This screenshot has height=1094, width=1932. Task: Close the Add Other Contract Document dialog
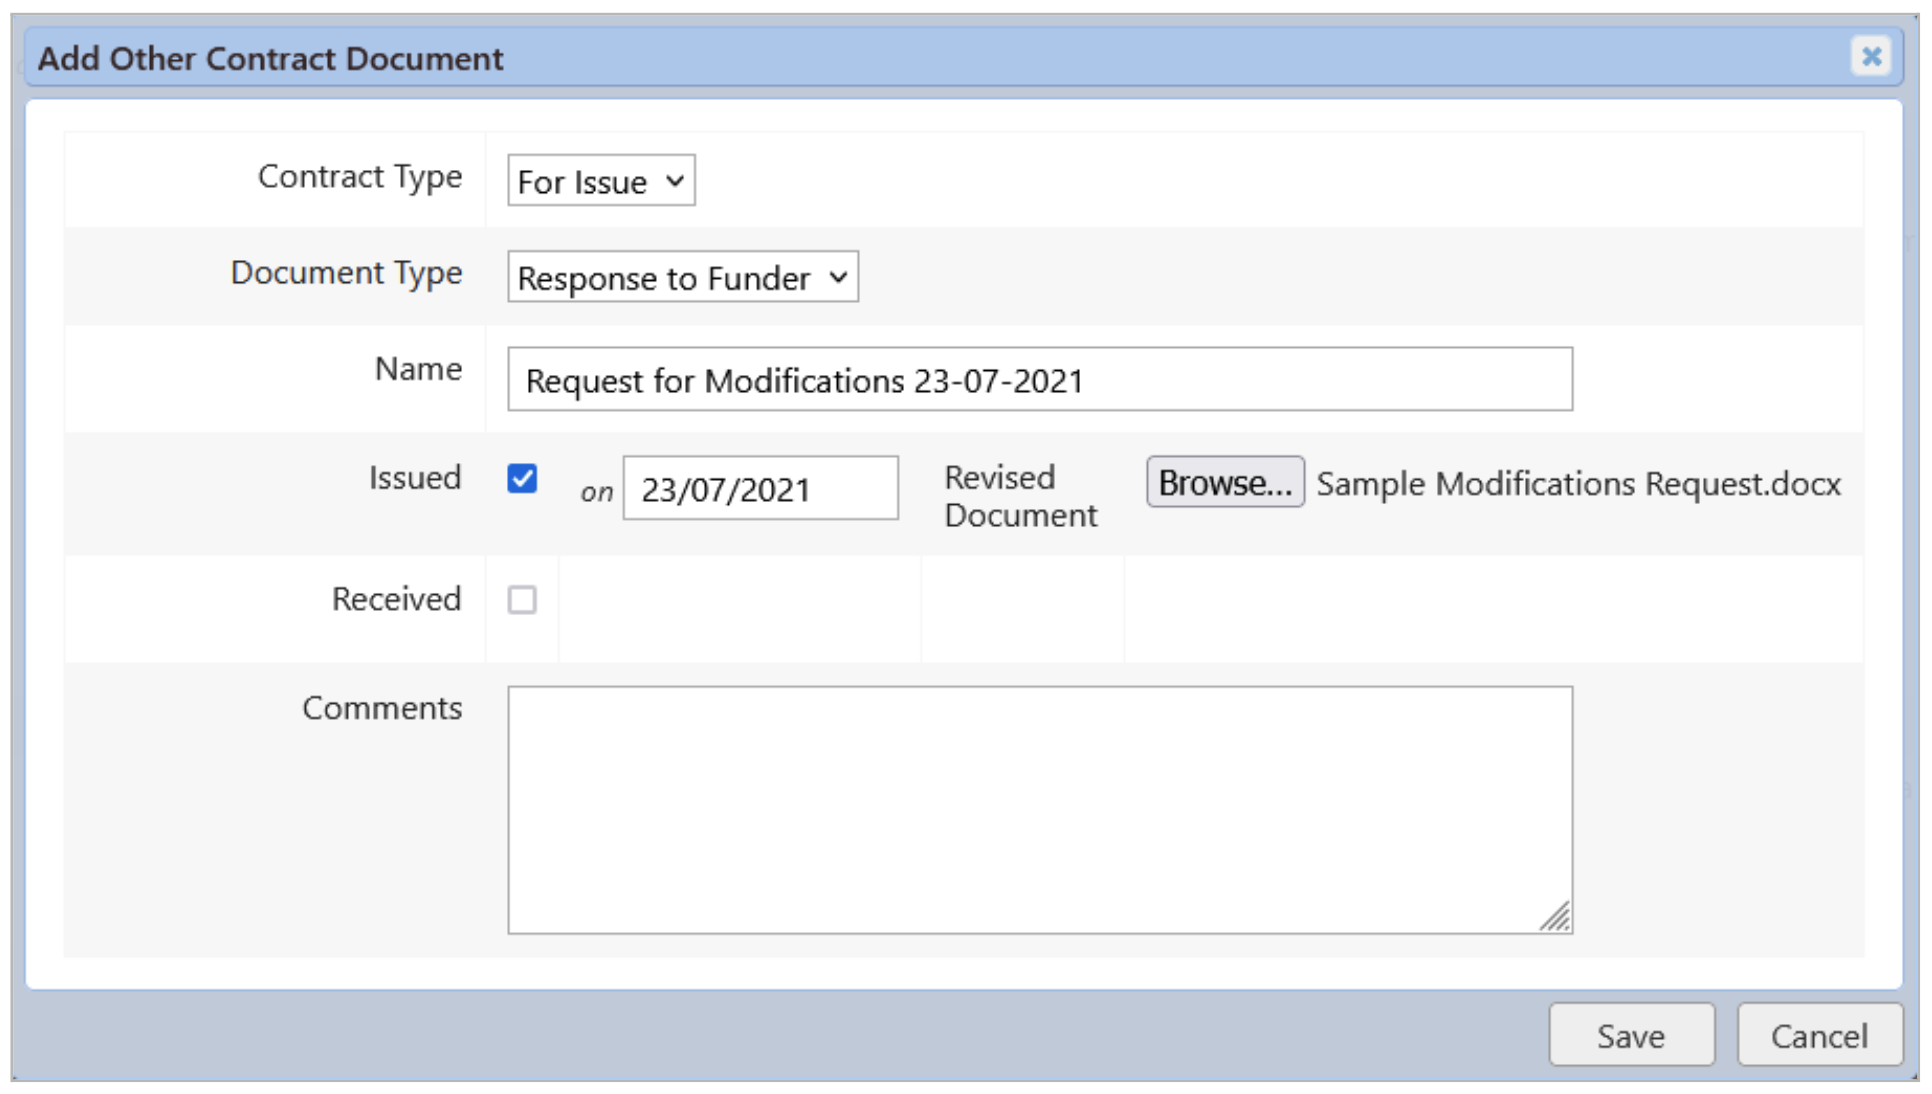point(1870,56)
